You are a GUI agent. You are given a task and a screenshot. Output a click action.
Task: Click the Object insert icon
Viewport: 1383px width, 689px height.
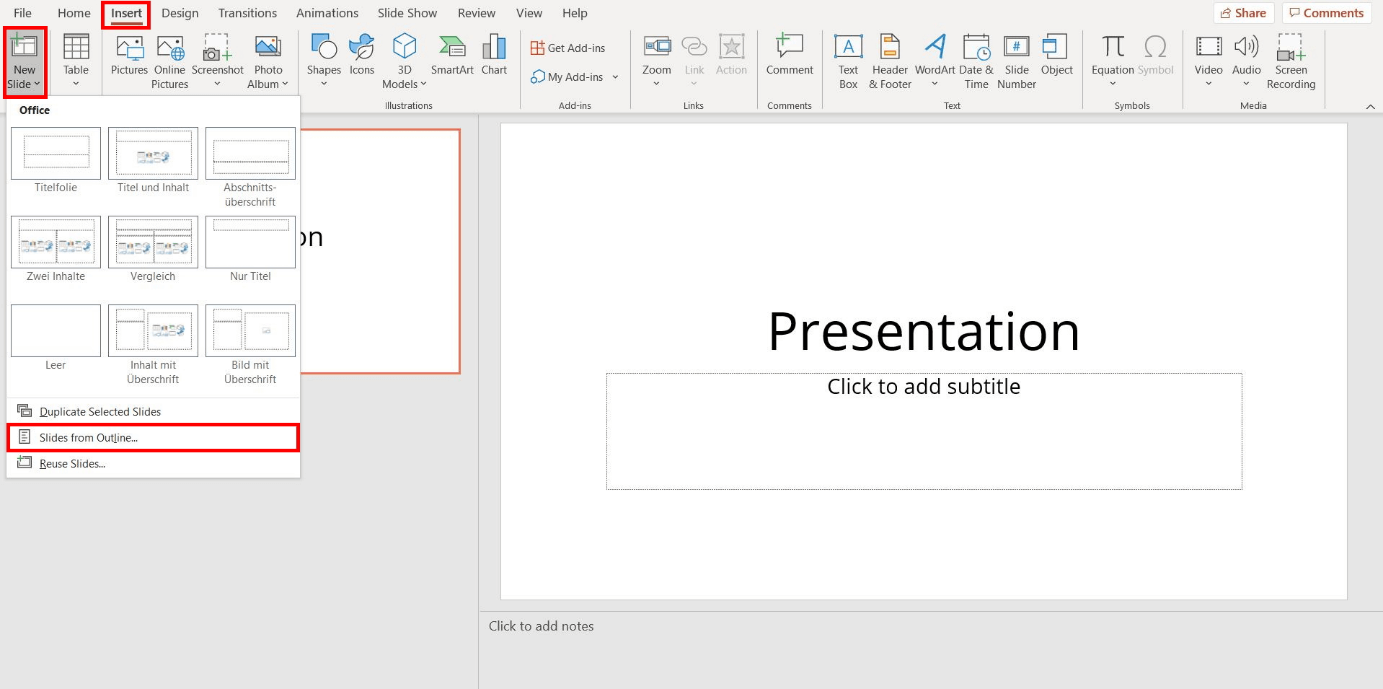(x=1056, y=46)
